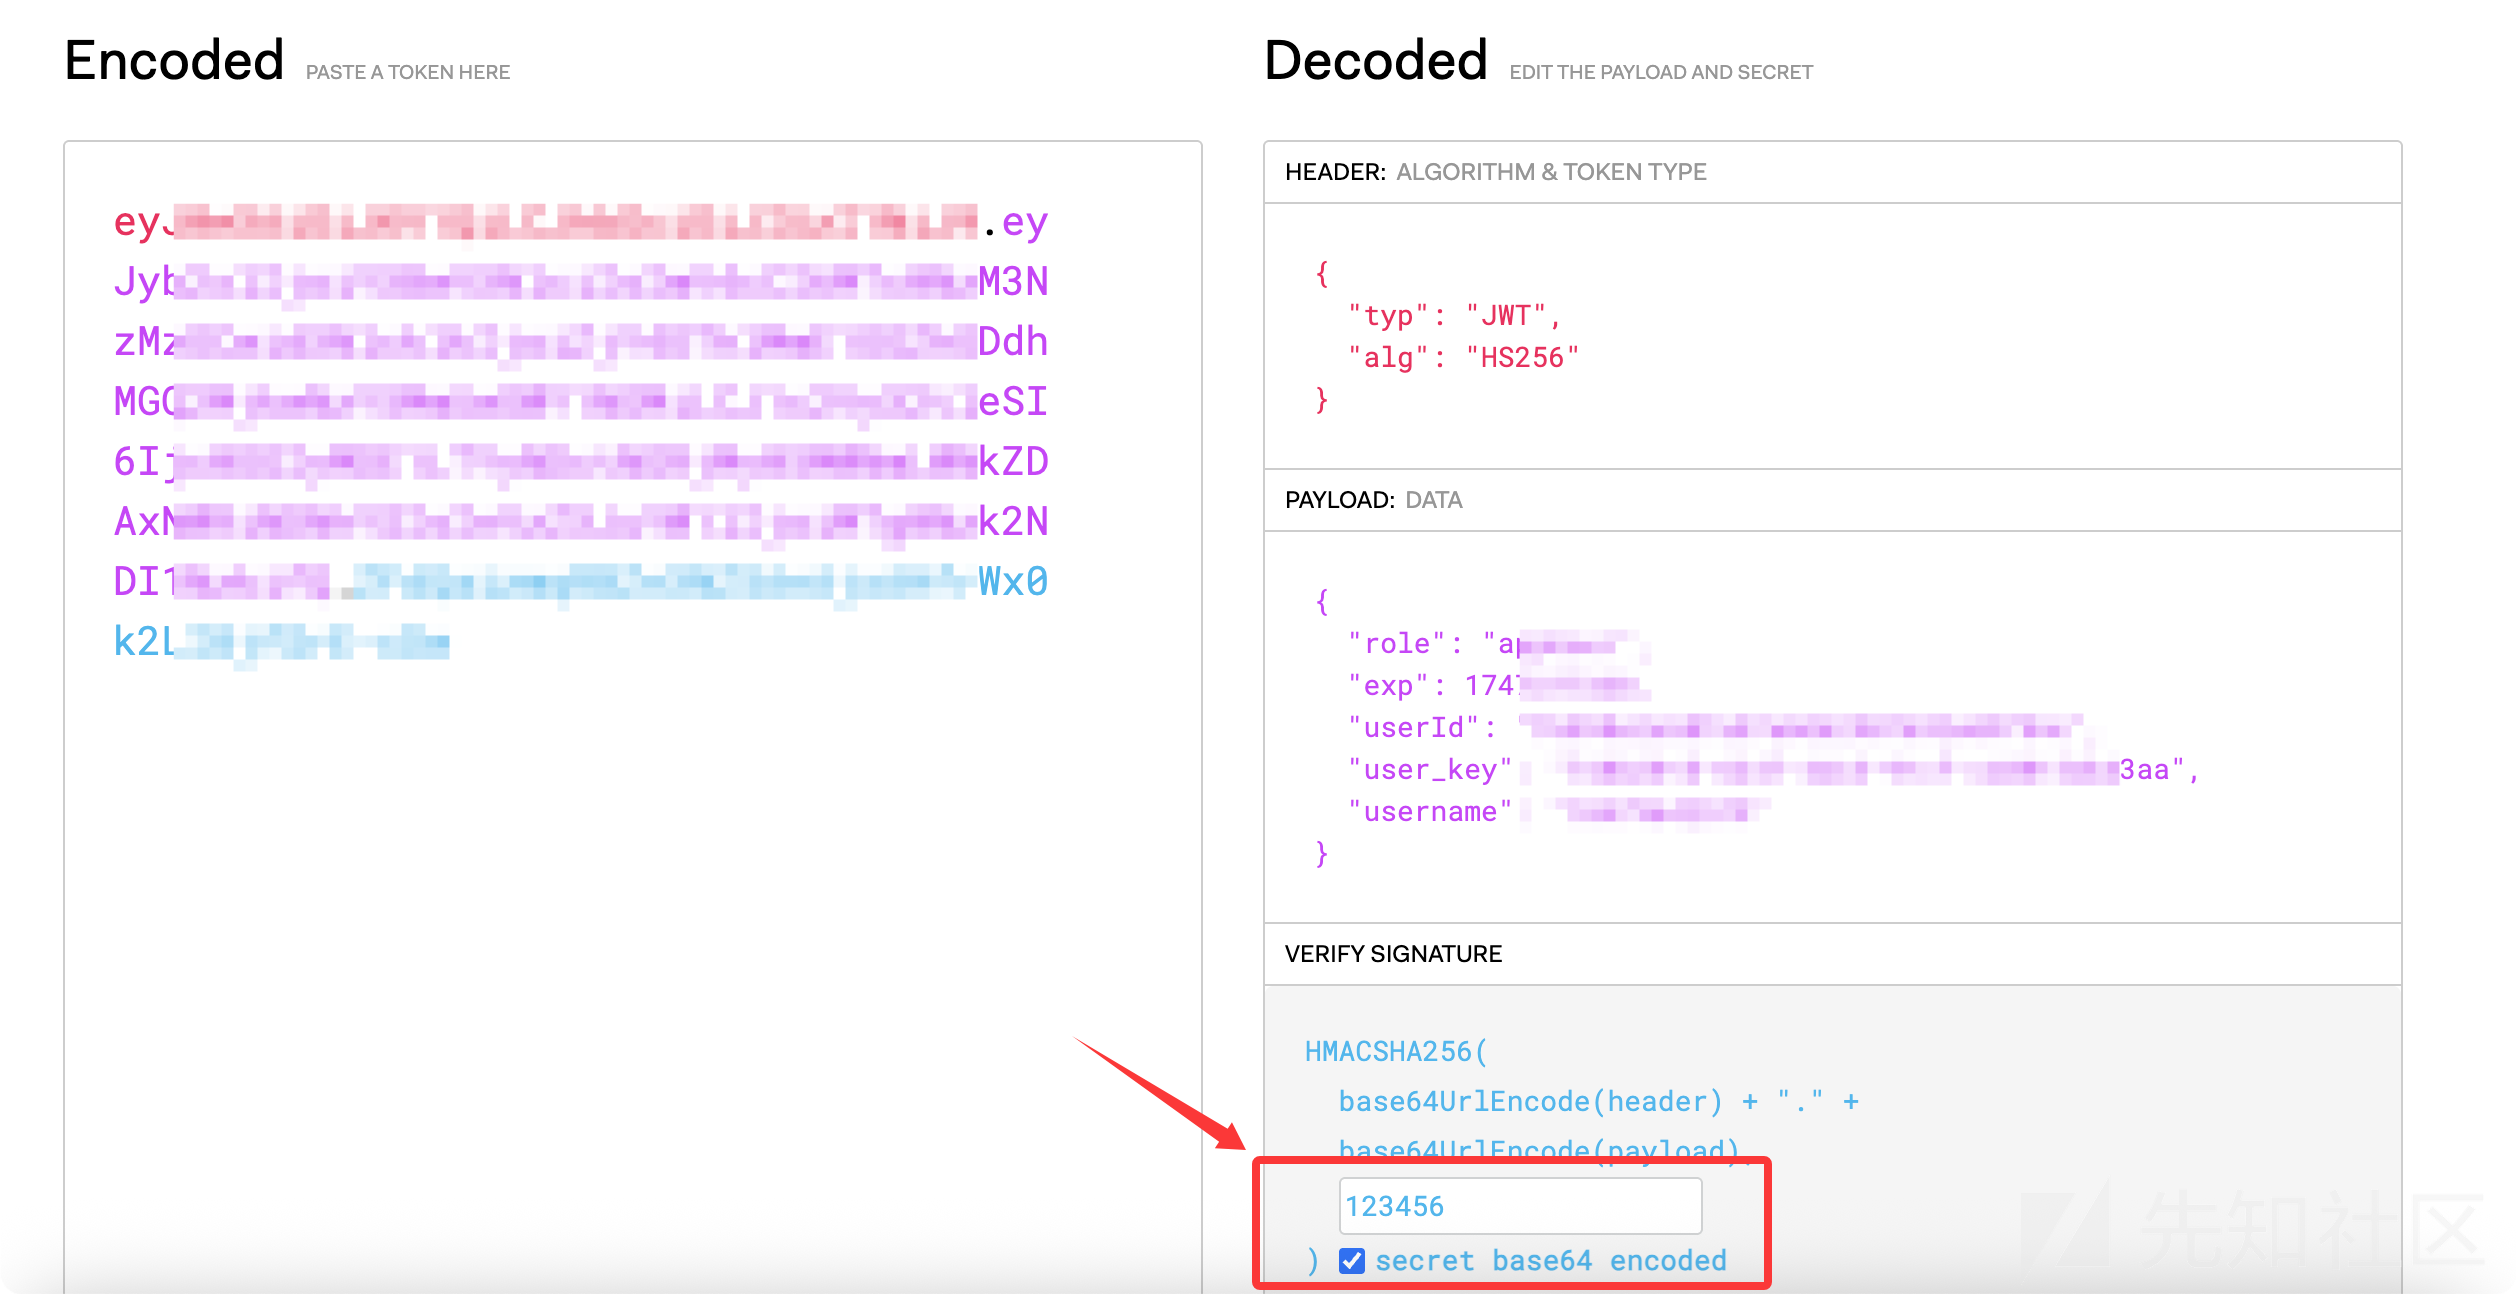Uncheck the secret base64 encoded checkbox
2516x1294 pixels.
pos(1351,1261)
